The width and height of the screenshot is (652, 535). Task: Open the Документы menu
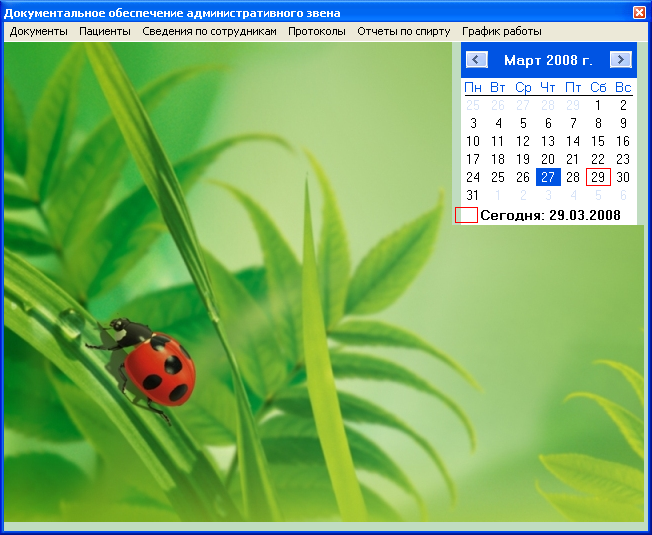[38, 32]
